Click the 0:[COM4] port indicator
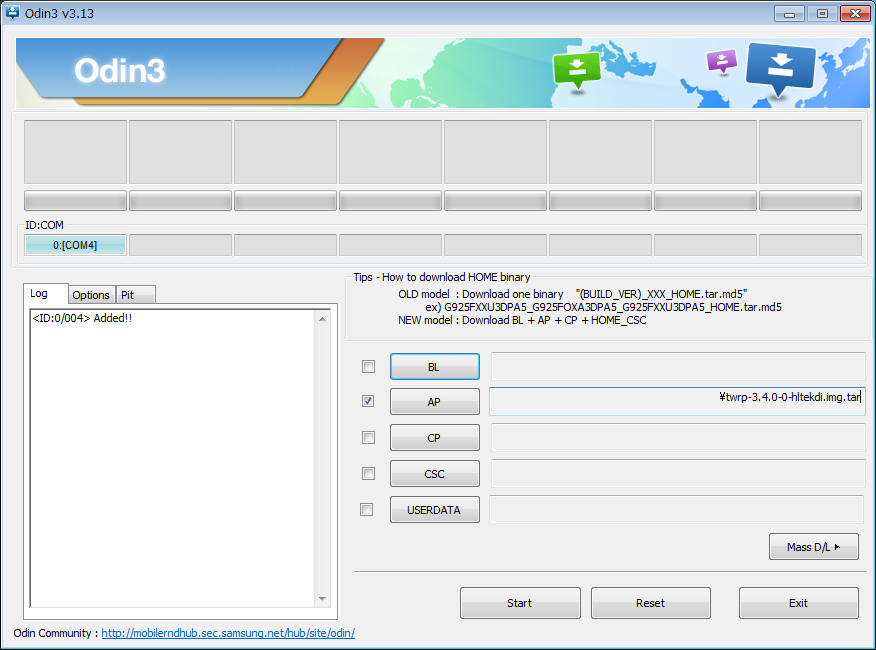Screen dimensions: 876x650 pyautogui.click(x=75, y=245)
